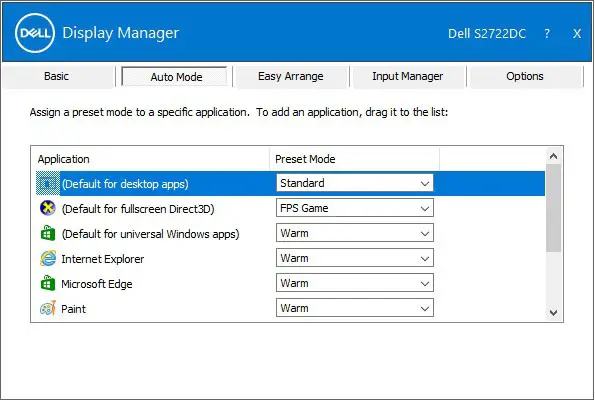595x401 pixels.
Task: Open preset dropdown for universal Windows apps
Action: [355, 233]
